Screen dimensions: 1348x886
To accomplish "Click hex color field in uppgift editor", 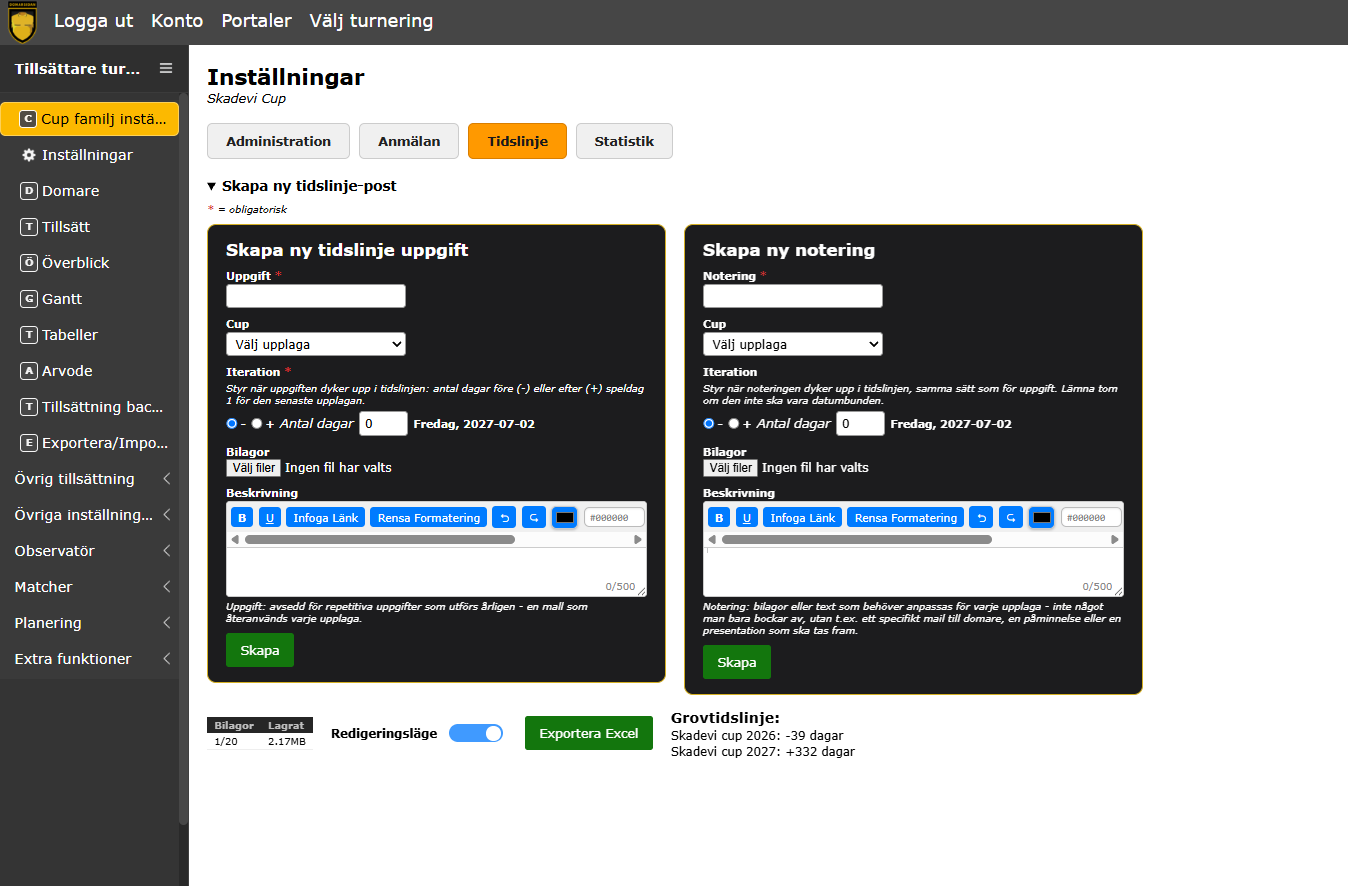I will (614, 517).
